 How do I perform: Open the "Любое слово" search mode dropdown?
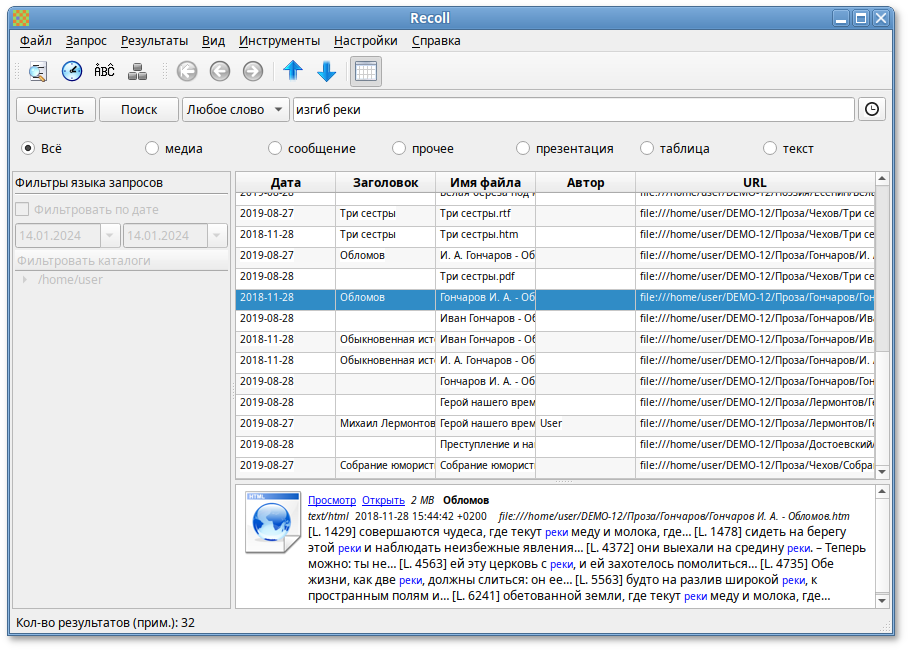[235, 109]
